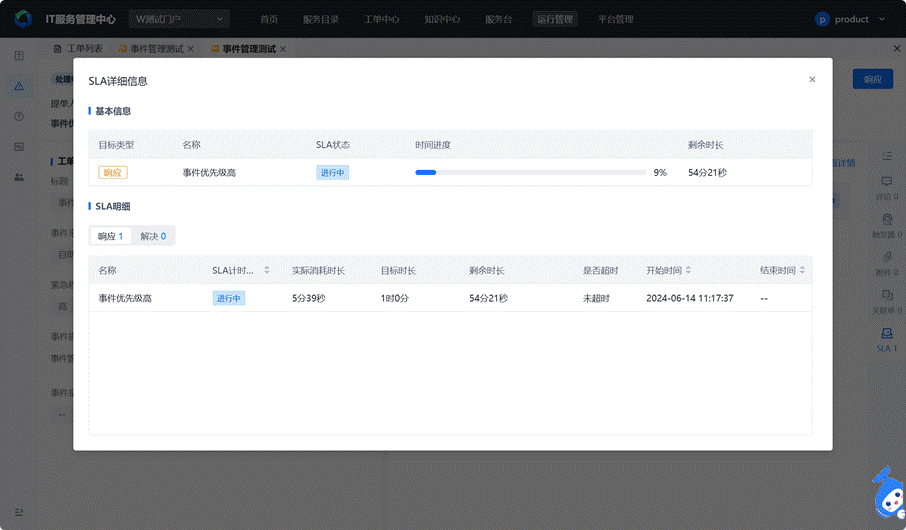Click the 未超时 overtime status cell
The height and width of the screenshot is (530, 906).
(596, 298)
